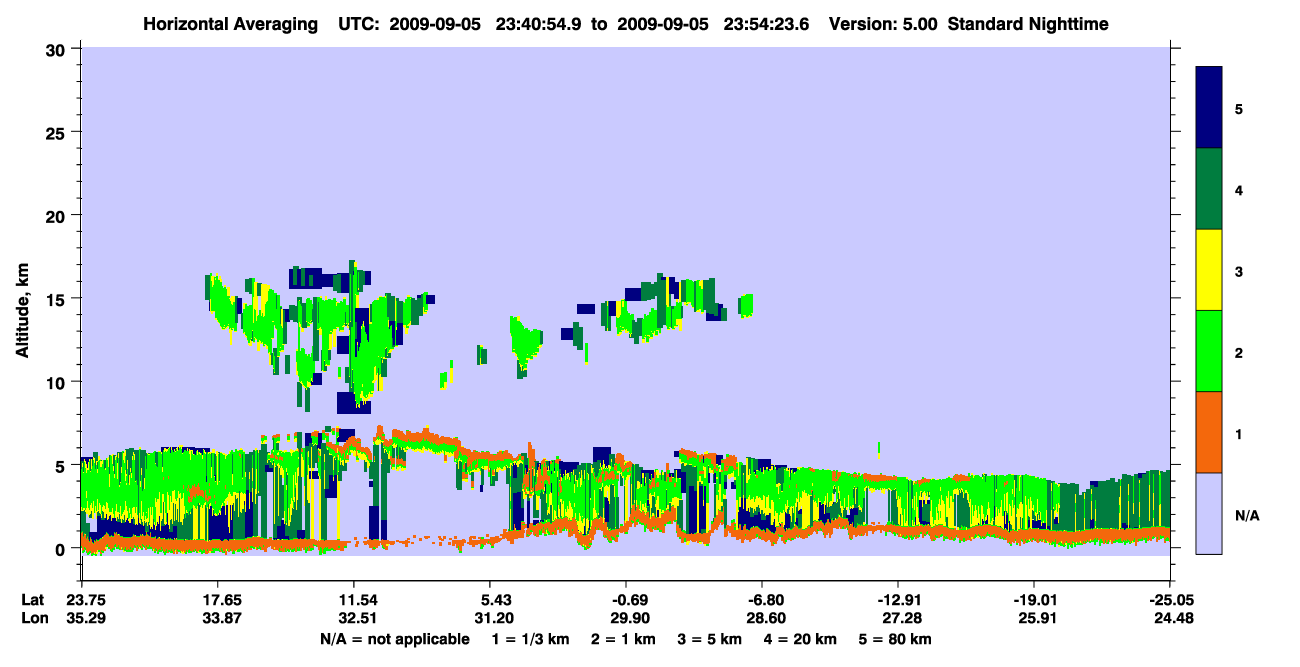Click the 'Lat' row label
The width and height of the screenshot is (1300, 667).
point(32,600)
